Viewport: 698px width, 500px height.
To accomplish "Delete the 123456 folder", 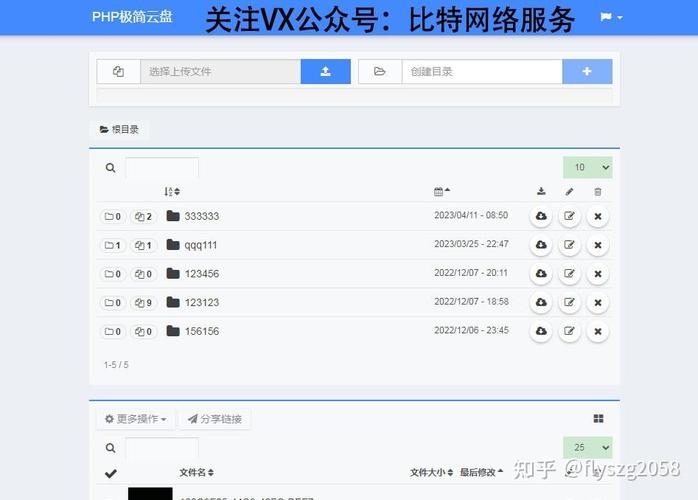I will pyautogui.click(x=598, y=273).
